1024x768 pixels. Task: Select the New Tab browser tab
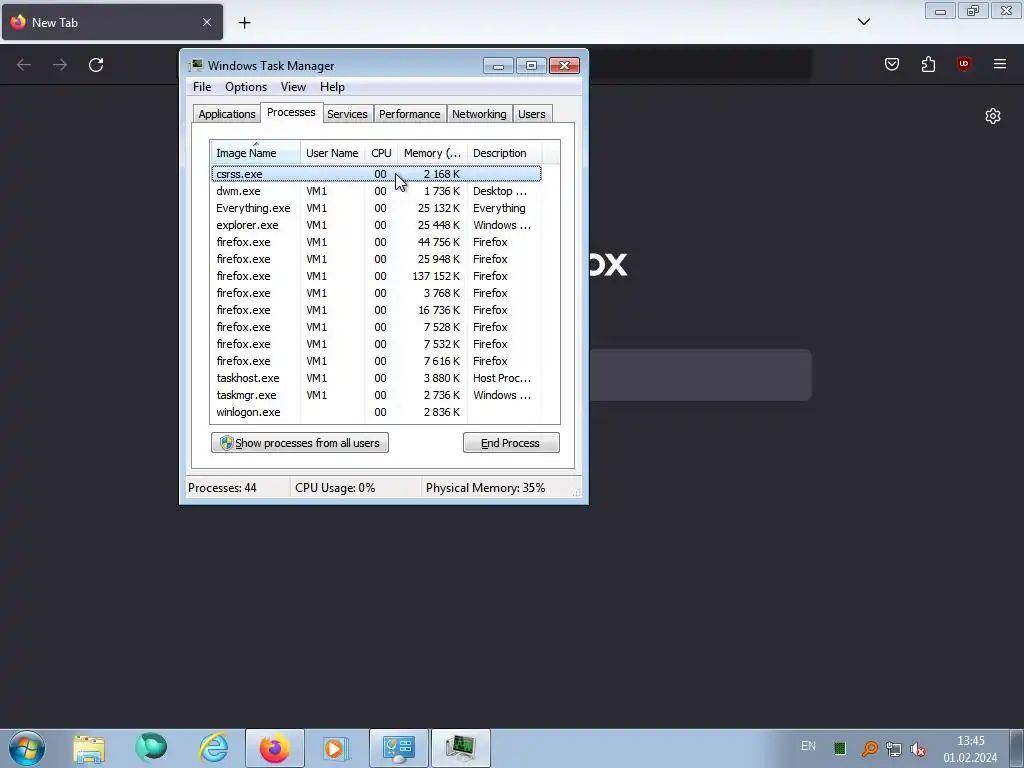[112, 22]
